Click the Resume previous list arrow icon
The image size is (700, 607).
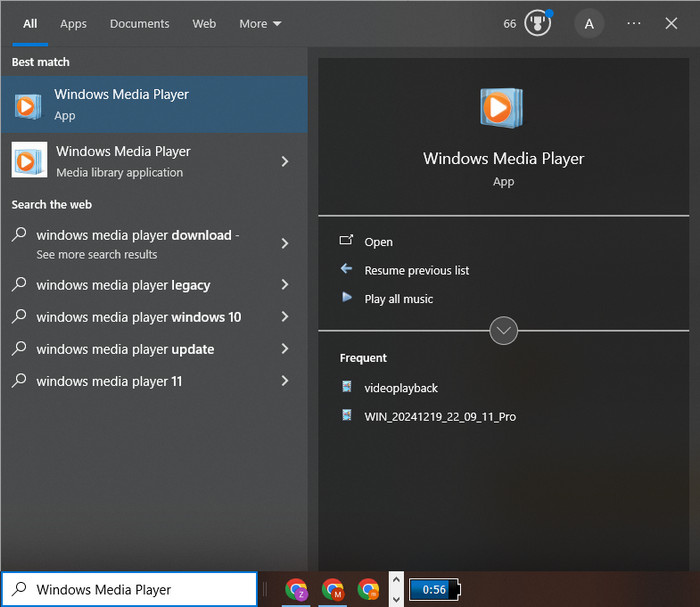pos(346,269)
